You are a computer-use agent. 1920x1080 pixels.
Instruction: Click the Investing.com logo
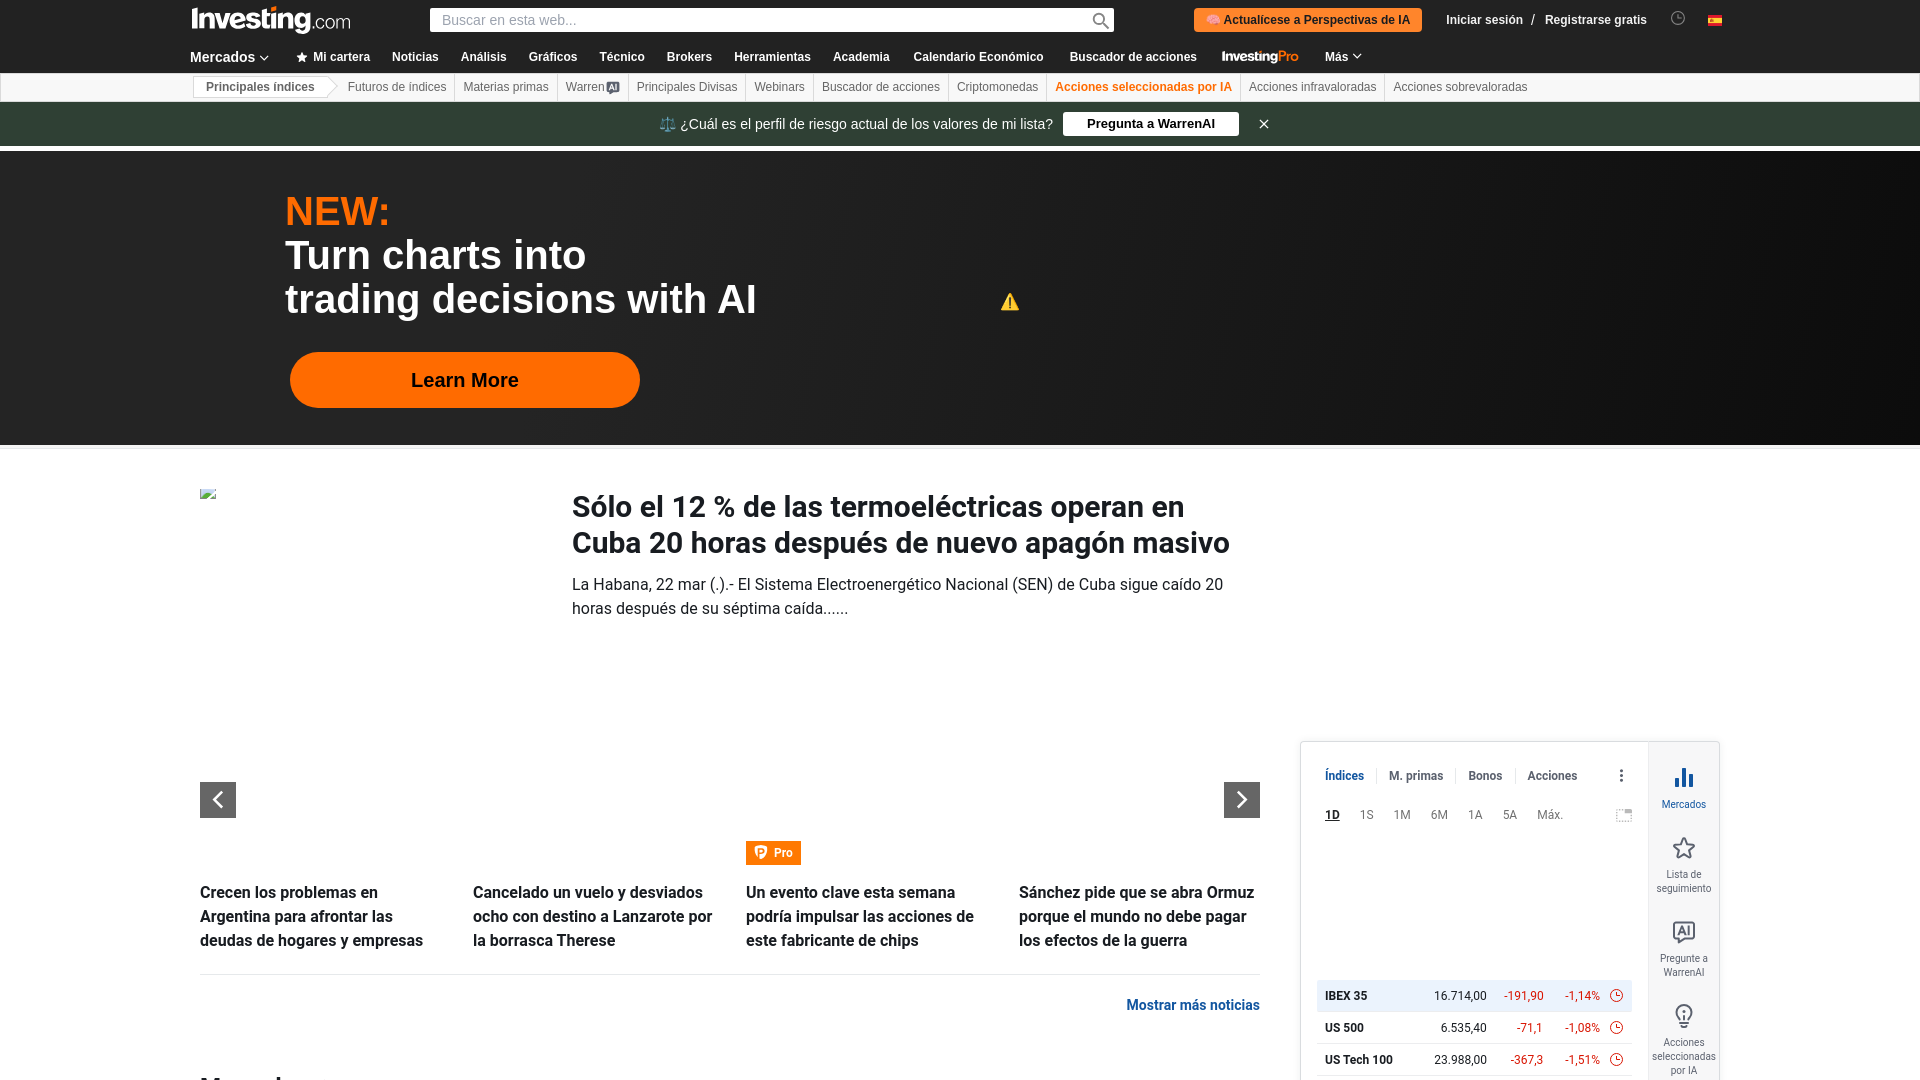point(270,20)
